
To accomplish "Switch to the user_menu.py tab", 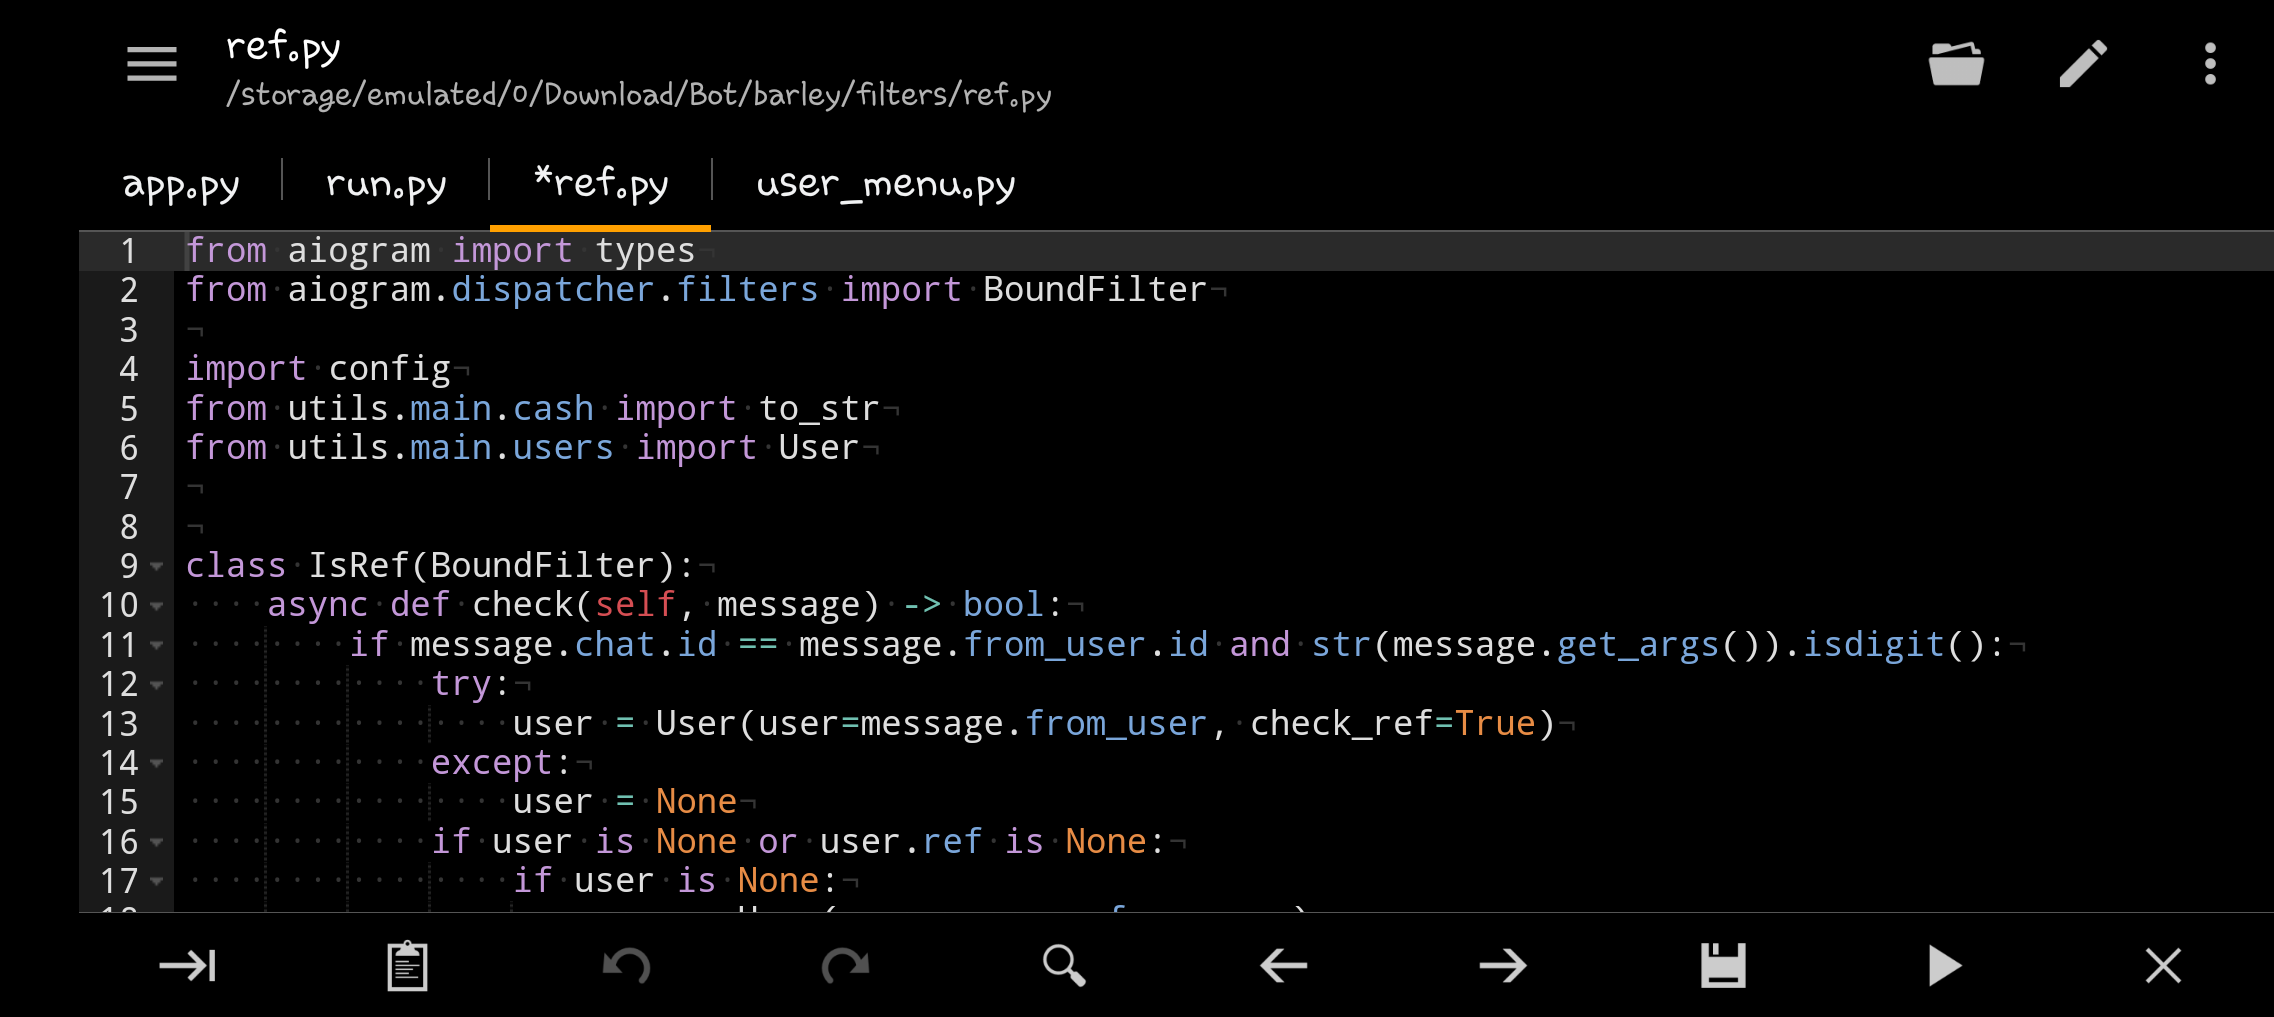I will click(886, 184).
